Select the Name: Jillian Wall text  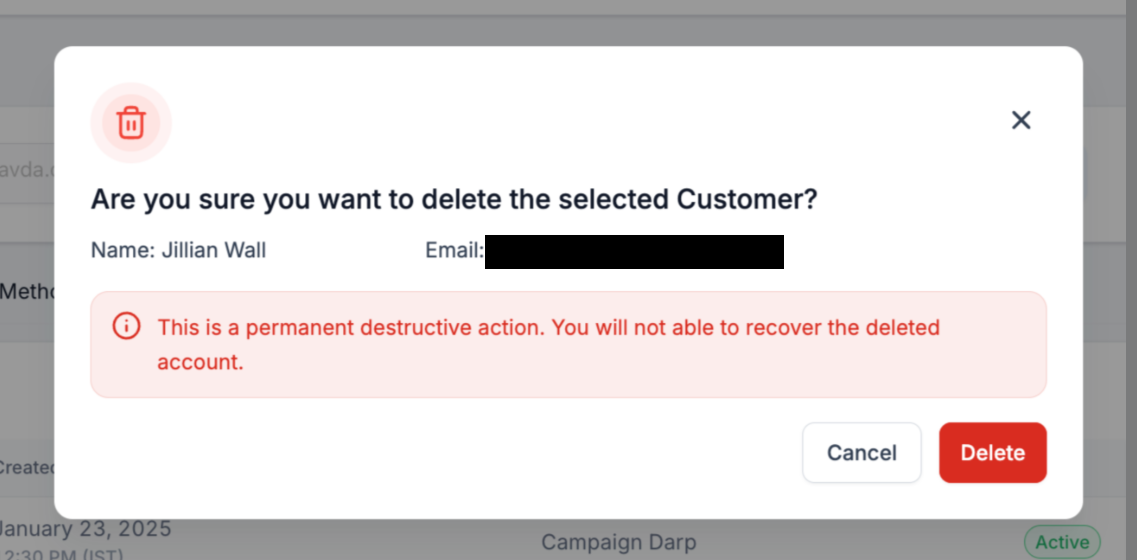click(x=178, y=251)
